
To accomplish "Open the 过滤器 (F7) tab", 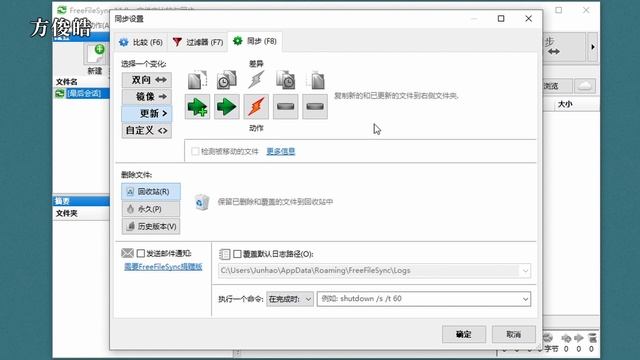I will pyautogui.click(x=198, y=42).
